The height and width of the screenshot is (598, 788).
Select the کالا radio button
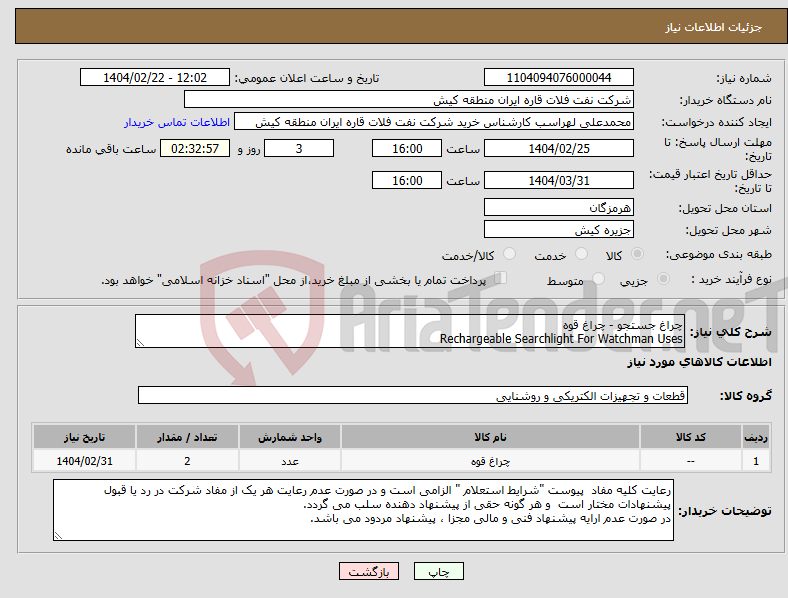coord(637,254)
